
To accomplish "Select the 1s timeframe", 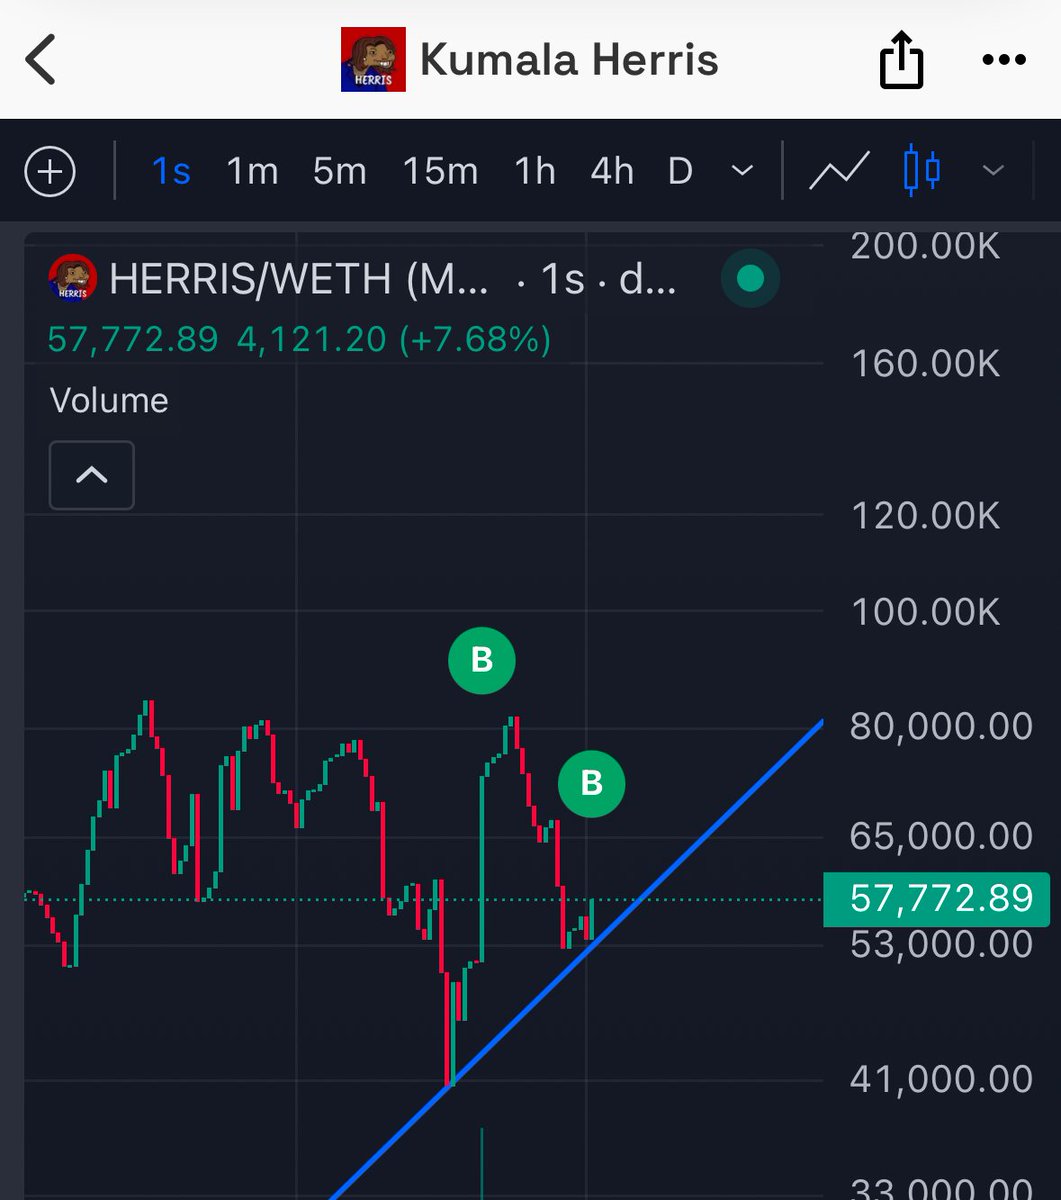I will (171, 172).
